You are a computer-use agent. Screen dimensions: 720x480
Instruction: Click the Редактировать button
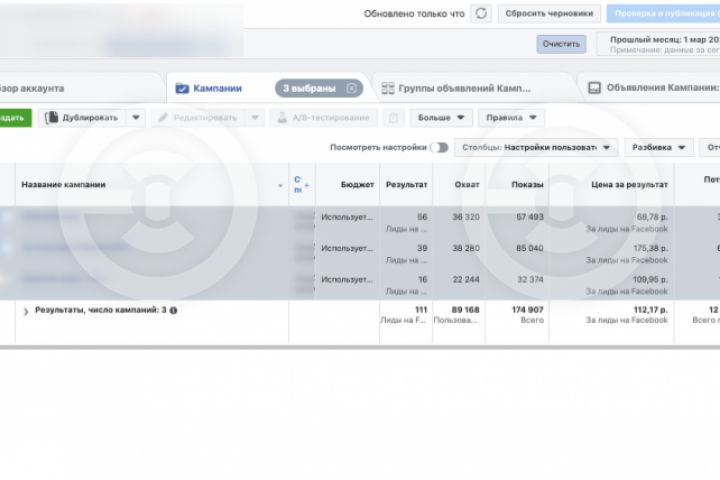coord(197,118)
